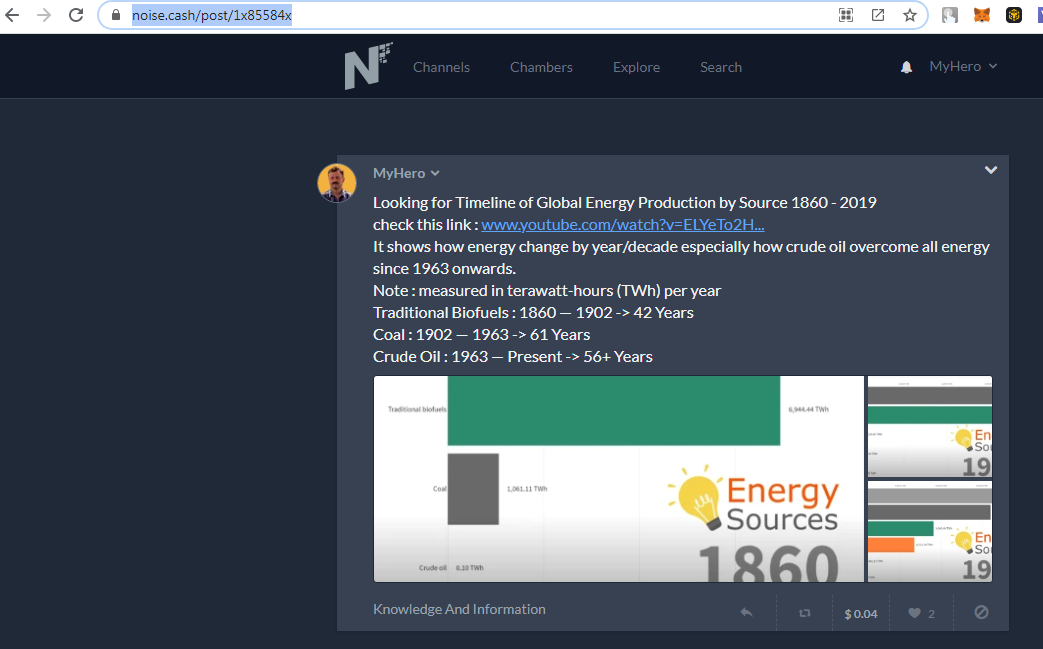Click the MyHero profile avatar on post

[x=337, y=183]
